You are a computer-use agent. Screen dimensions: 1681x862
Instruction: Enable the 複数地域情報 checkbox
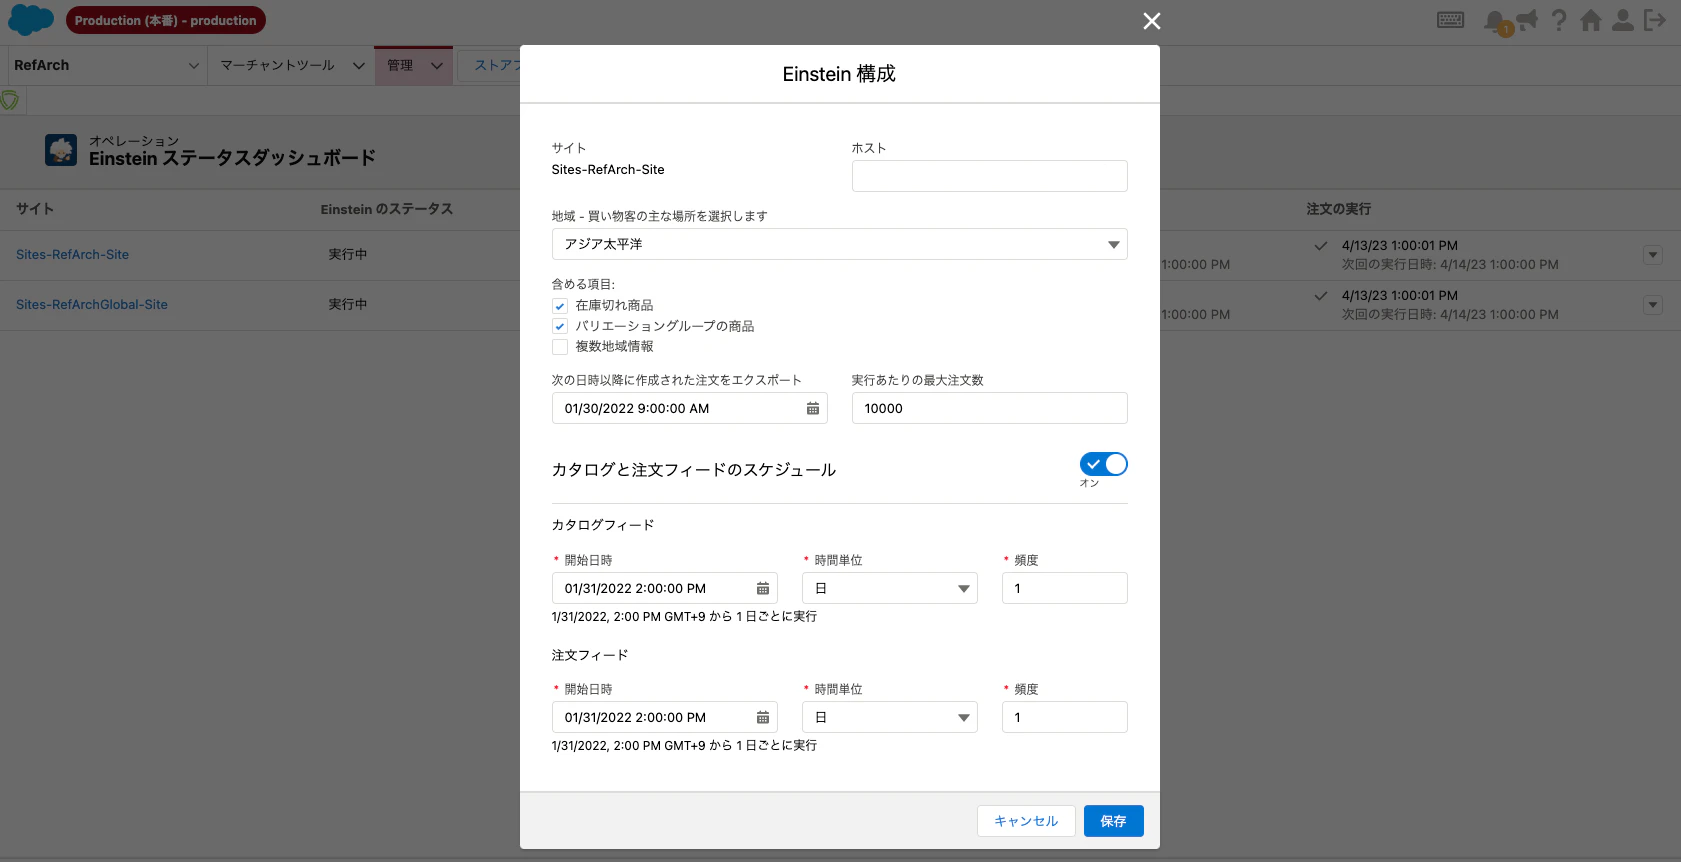click(x=560, y=347)
